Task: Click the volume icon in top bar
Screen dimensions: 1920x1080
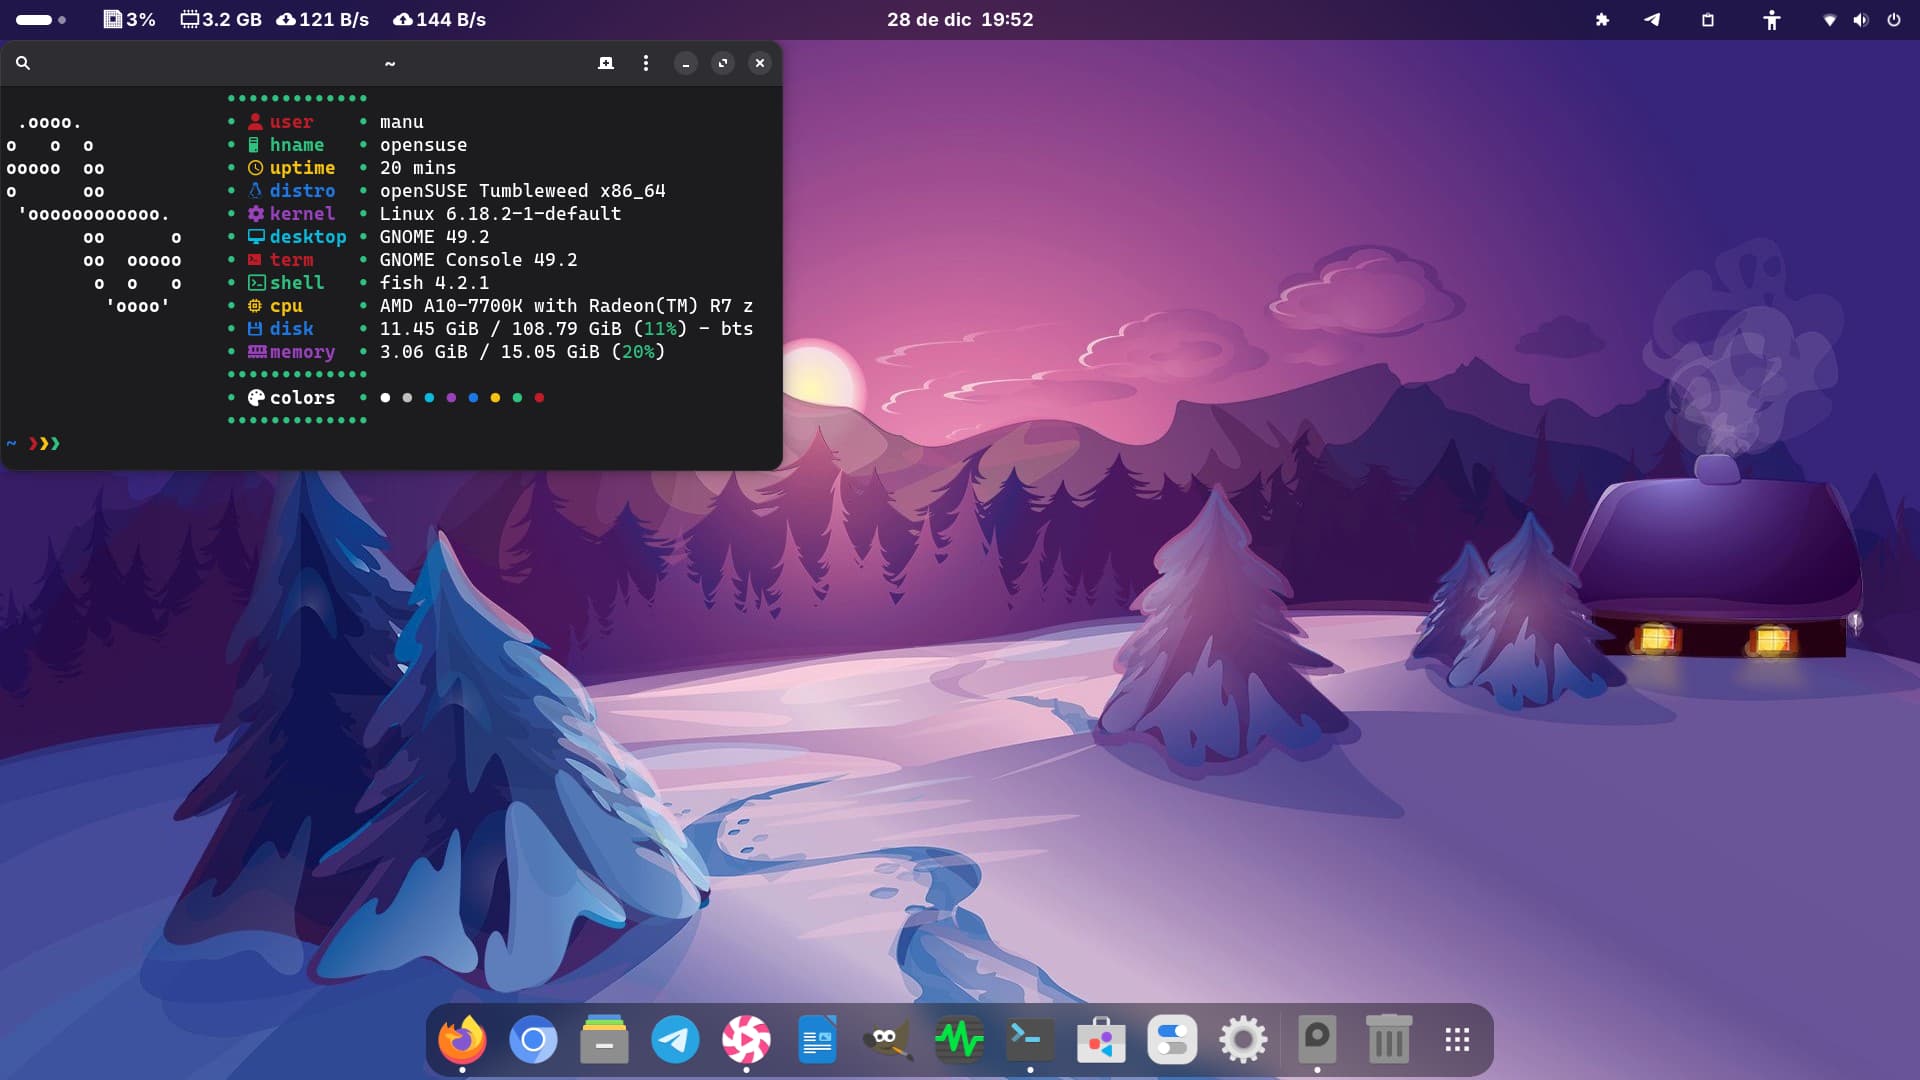Action: pyautogui.click(x=1860, y=19)
